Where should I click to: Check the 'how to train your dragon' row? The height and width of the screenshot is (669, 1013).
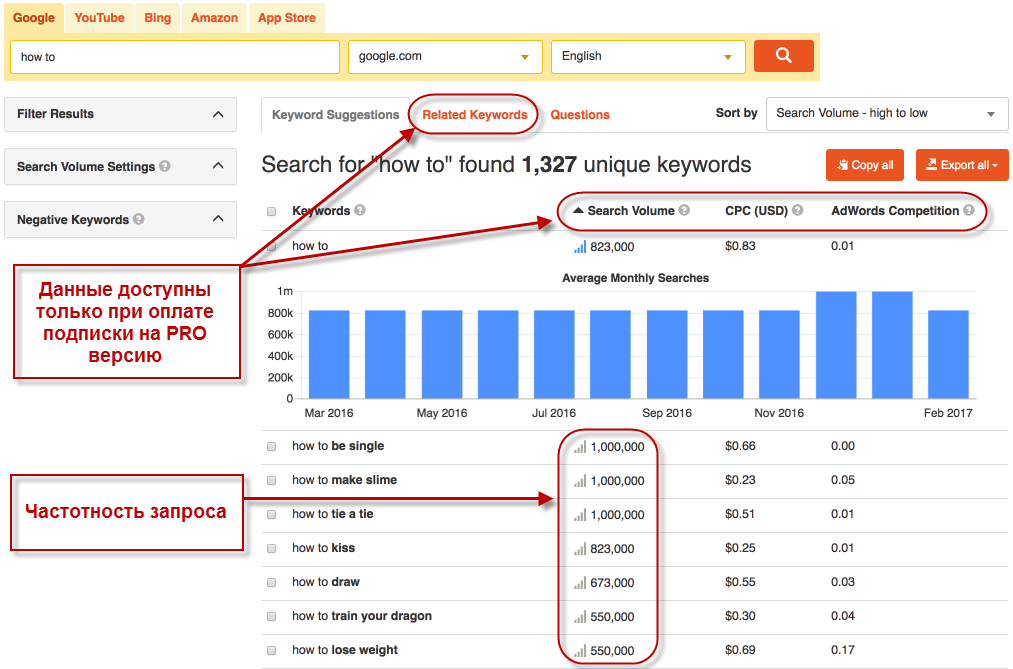271,617
